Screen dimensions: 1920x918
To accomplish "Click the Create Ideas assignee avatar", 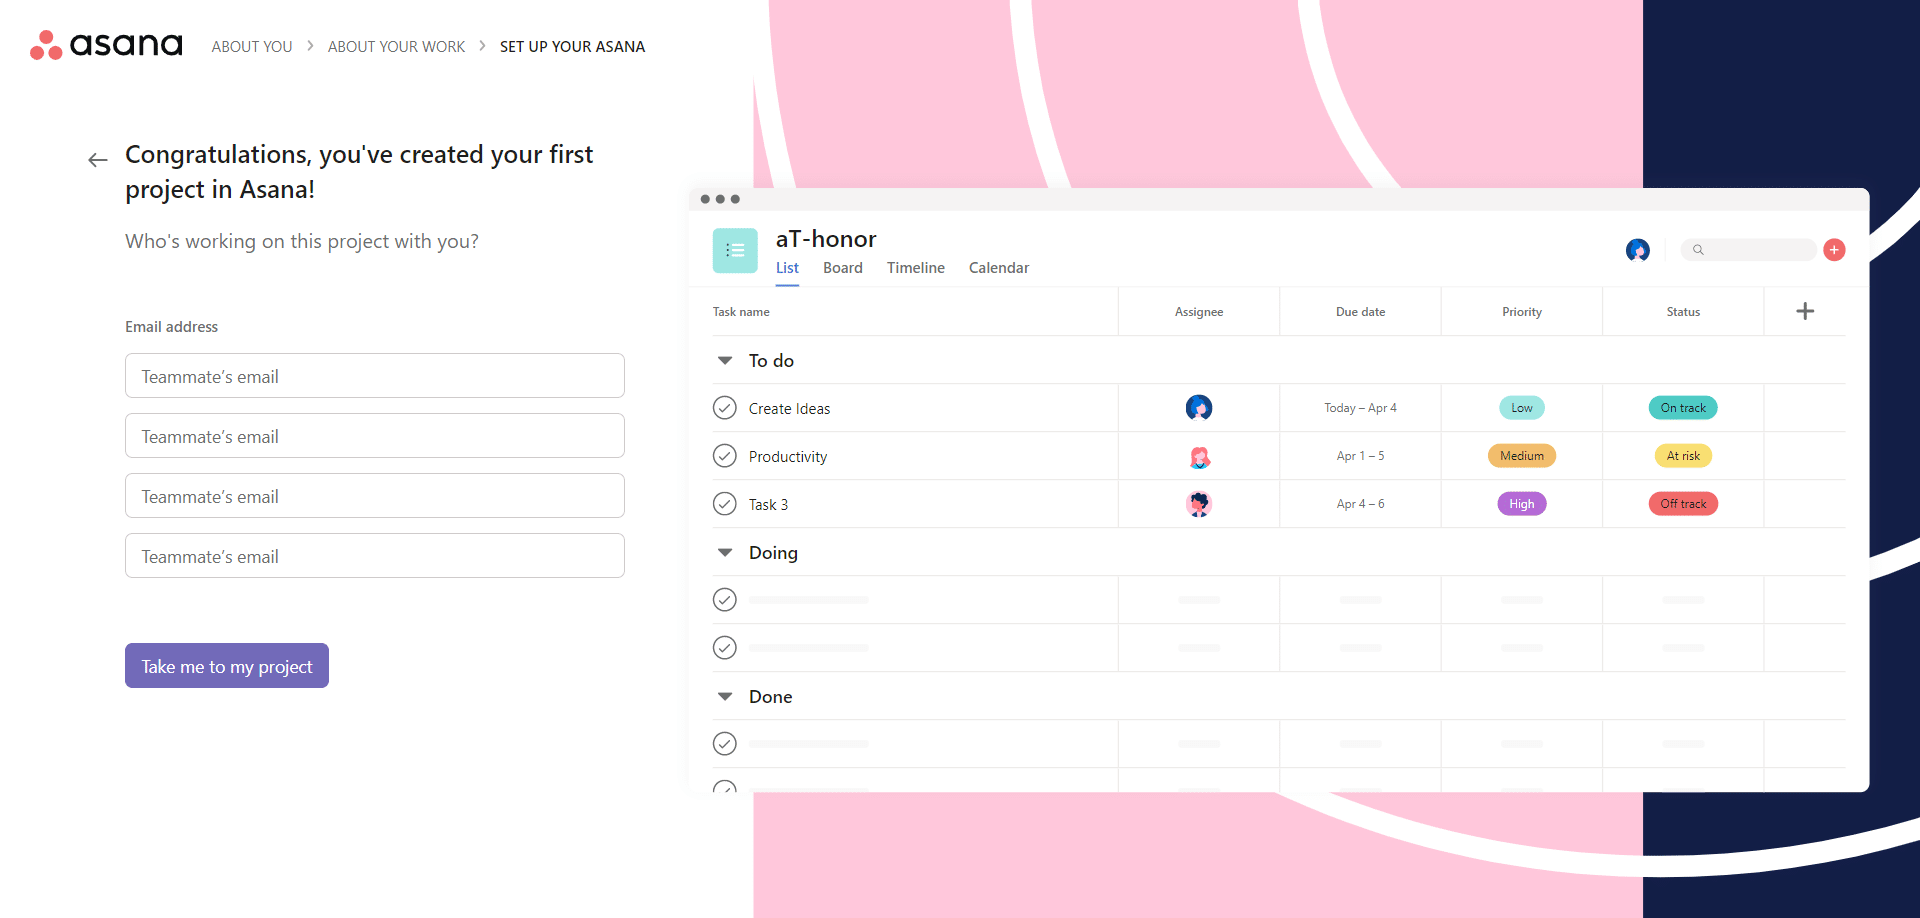I will pyautogui.click(x=1199, y=408).
